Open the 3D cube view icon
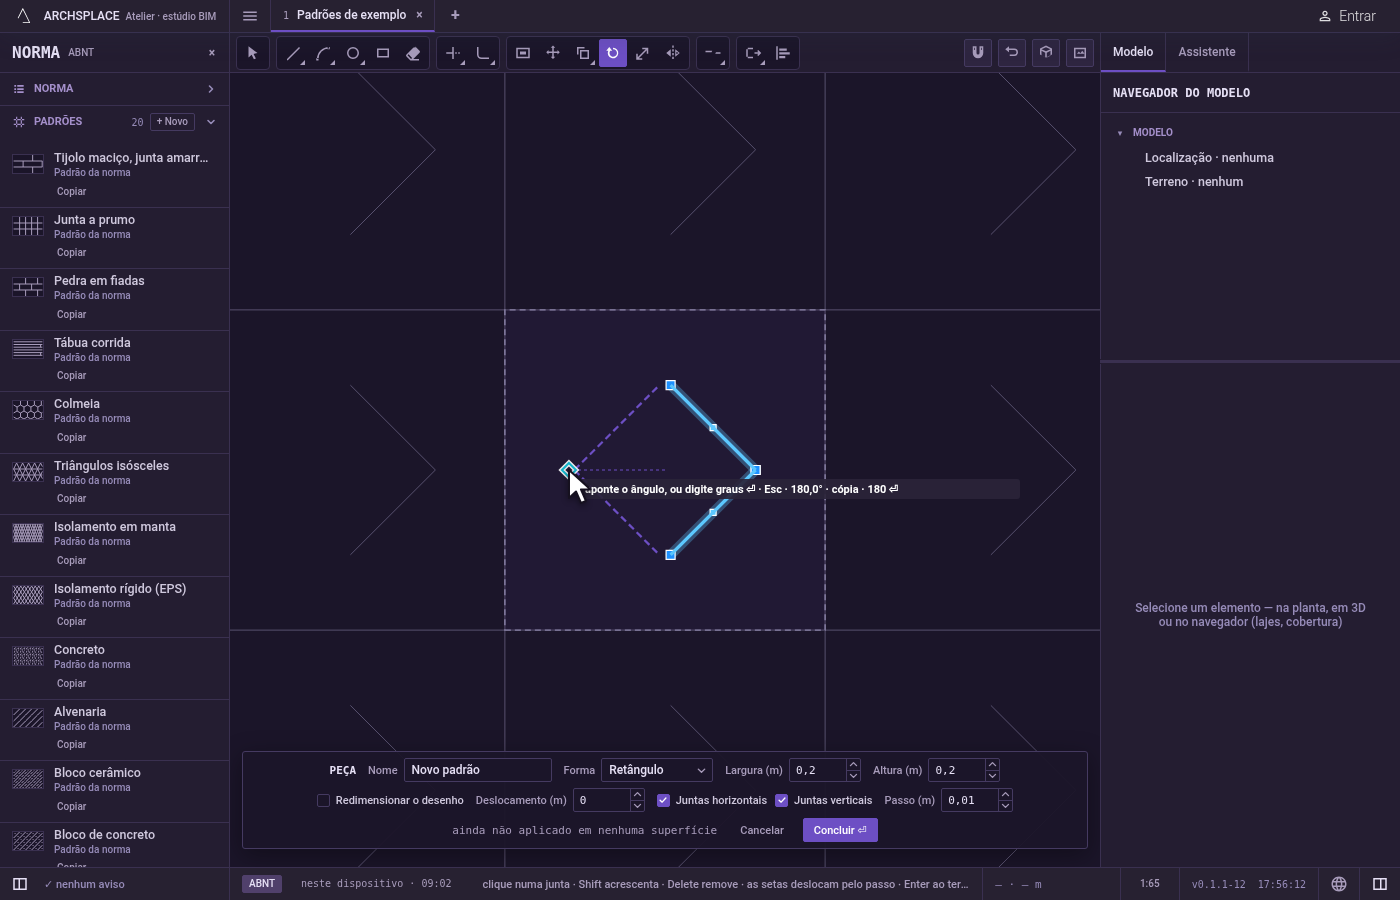 tap(1046, 53)
